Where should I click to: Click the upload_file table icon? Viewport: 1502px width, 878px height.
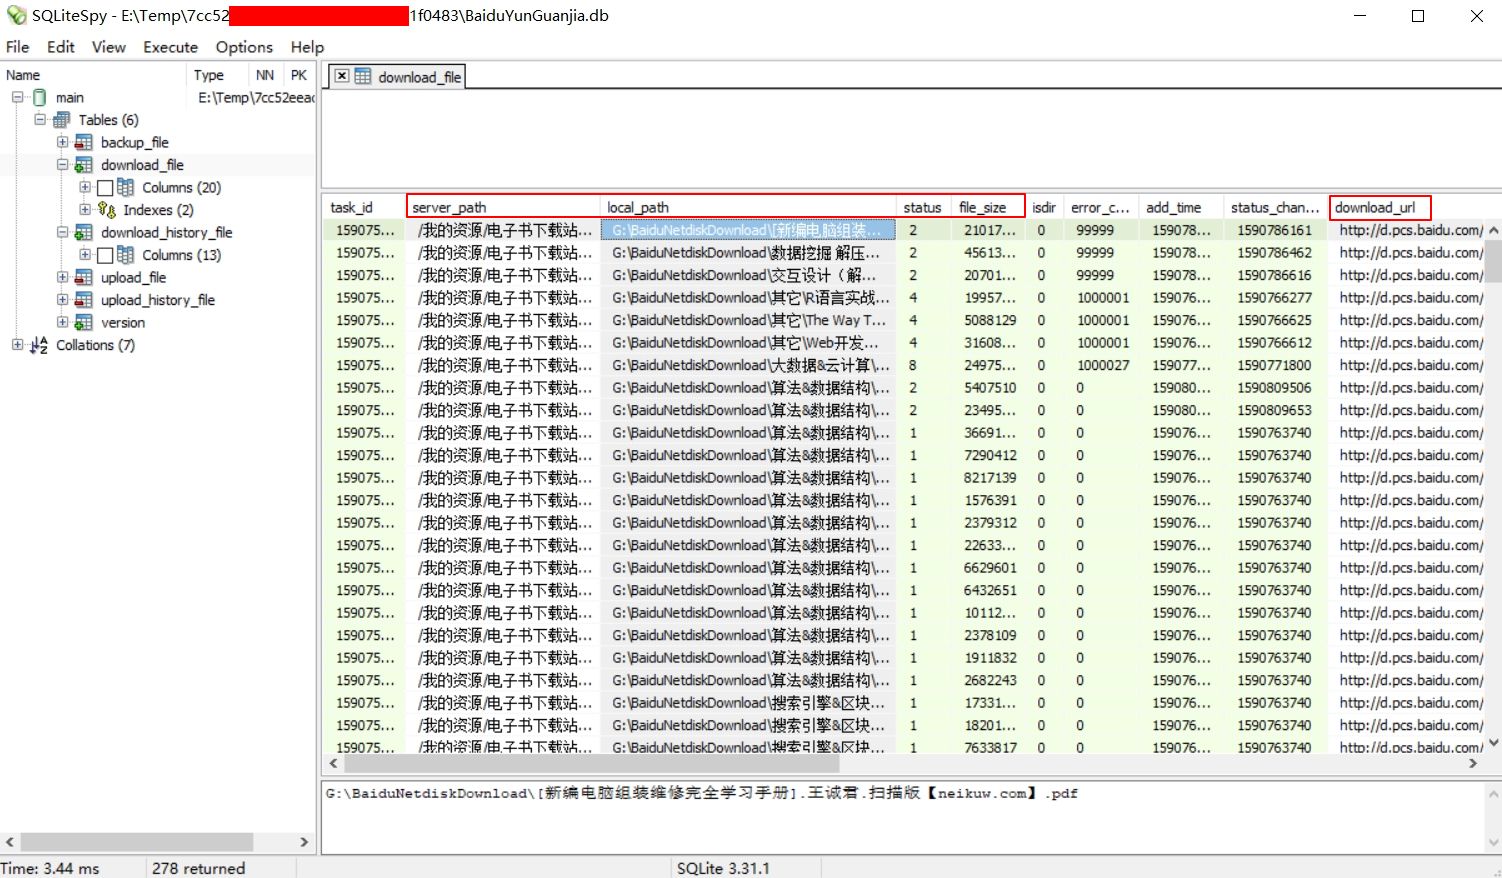click(84, 277)
